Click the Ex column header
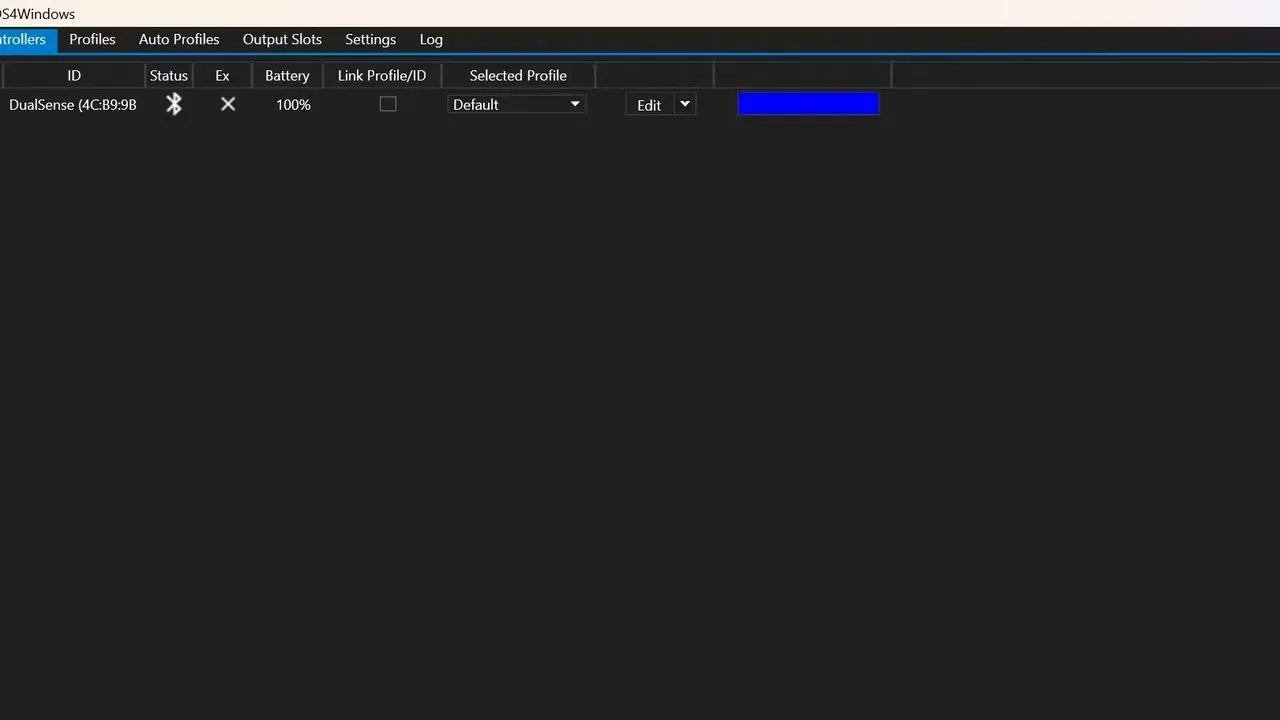 tap(222, 75)
